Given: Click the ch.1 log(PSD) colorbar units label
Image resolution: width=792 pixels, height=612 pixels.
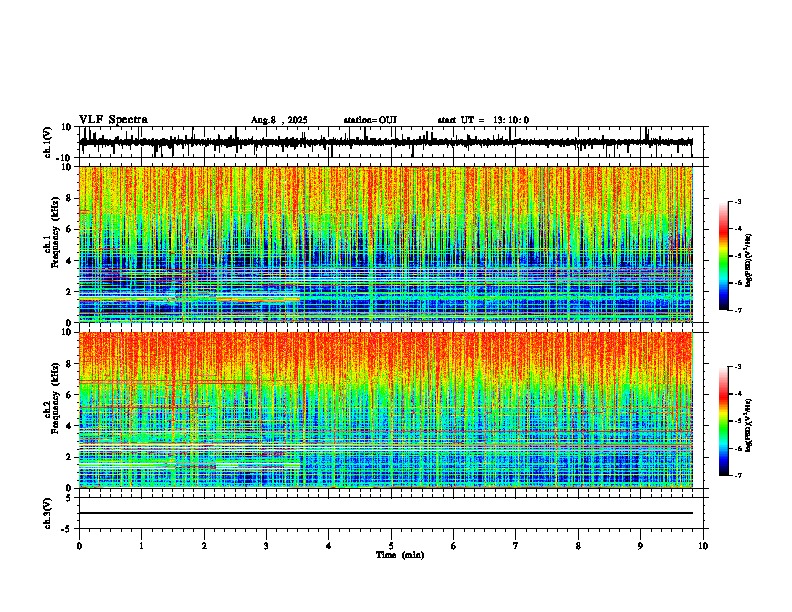Looking at the screenshot, I should pyautogui.click(x=749, y=260).
